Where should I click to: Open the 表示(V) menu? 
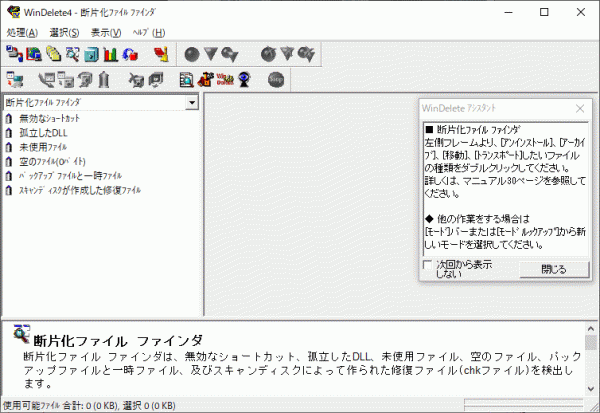[x=106, y=33]
